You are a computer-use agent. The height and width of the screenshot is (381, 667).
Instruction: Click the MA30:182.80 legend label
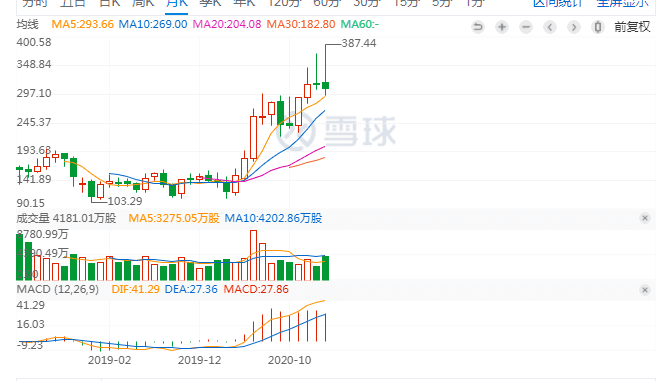(x=301, y=24)
